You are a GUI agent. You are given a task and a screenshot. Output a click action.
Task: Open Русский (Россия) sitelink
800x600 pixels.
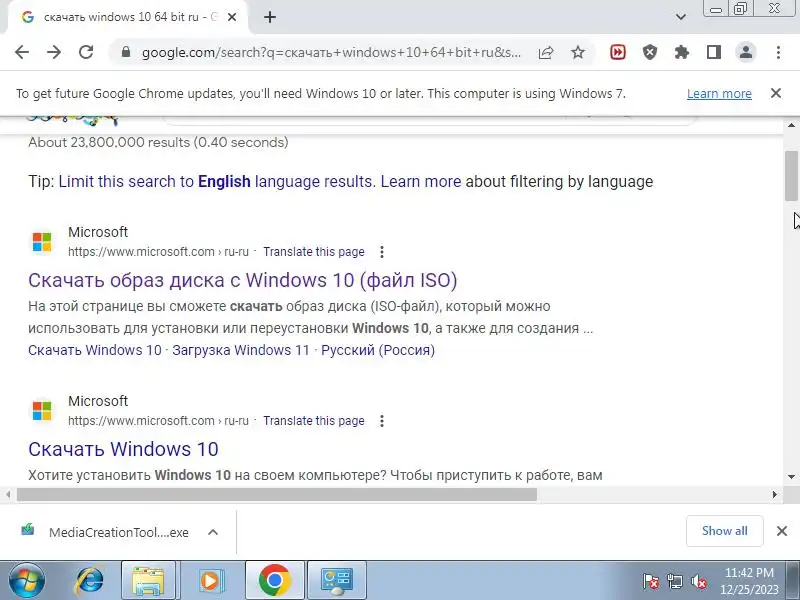tap(378, 351)
